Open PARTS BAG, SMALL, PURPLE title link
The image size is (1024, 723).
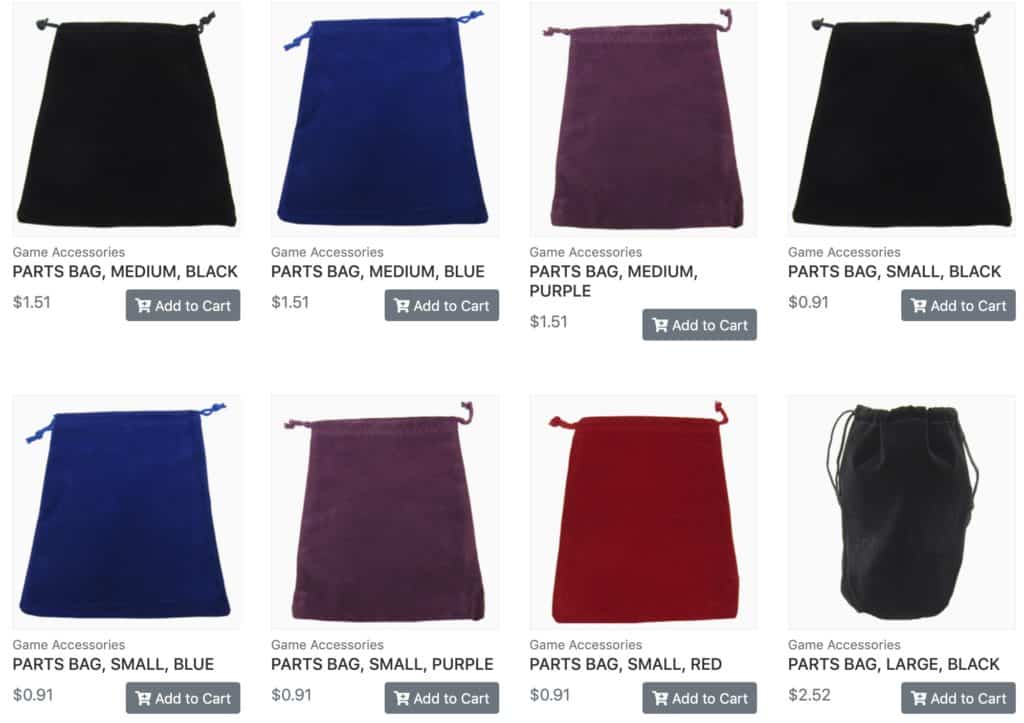click(382, 664)
